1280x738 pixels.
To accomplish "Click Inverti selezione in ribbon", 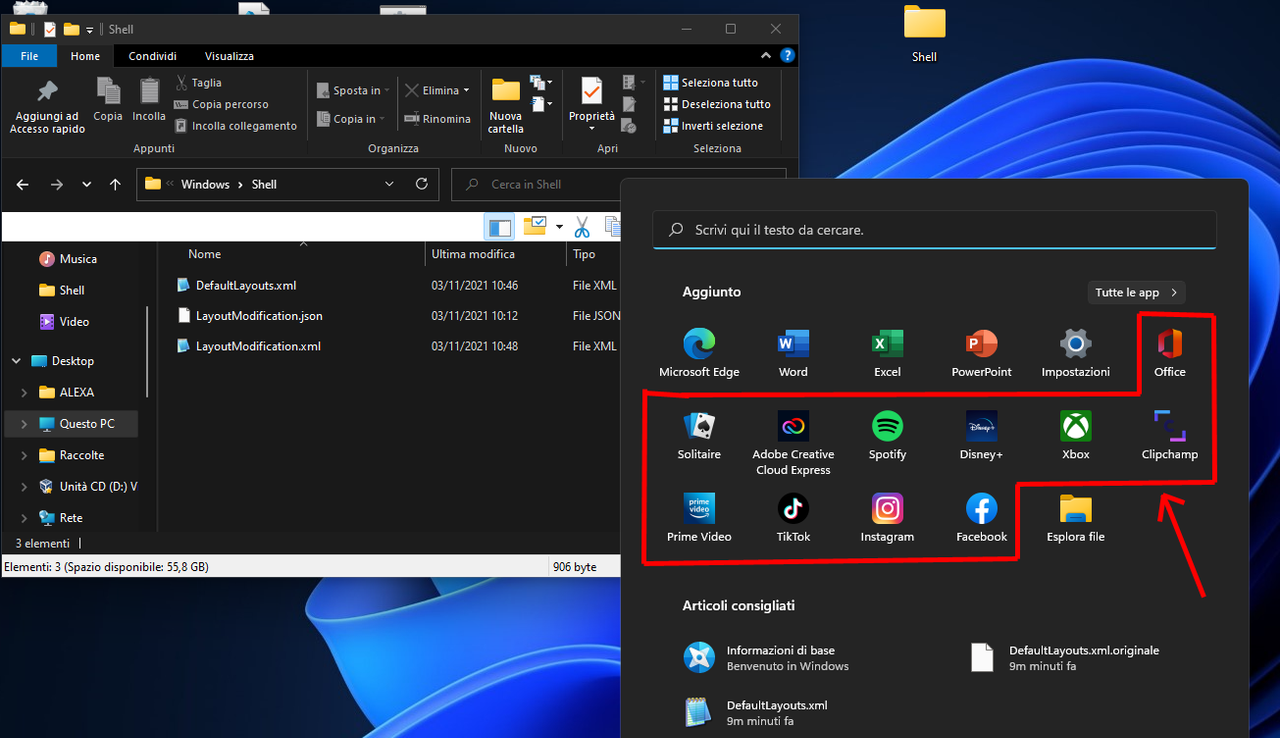I will (713, 126).
